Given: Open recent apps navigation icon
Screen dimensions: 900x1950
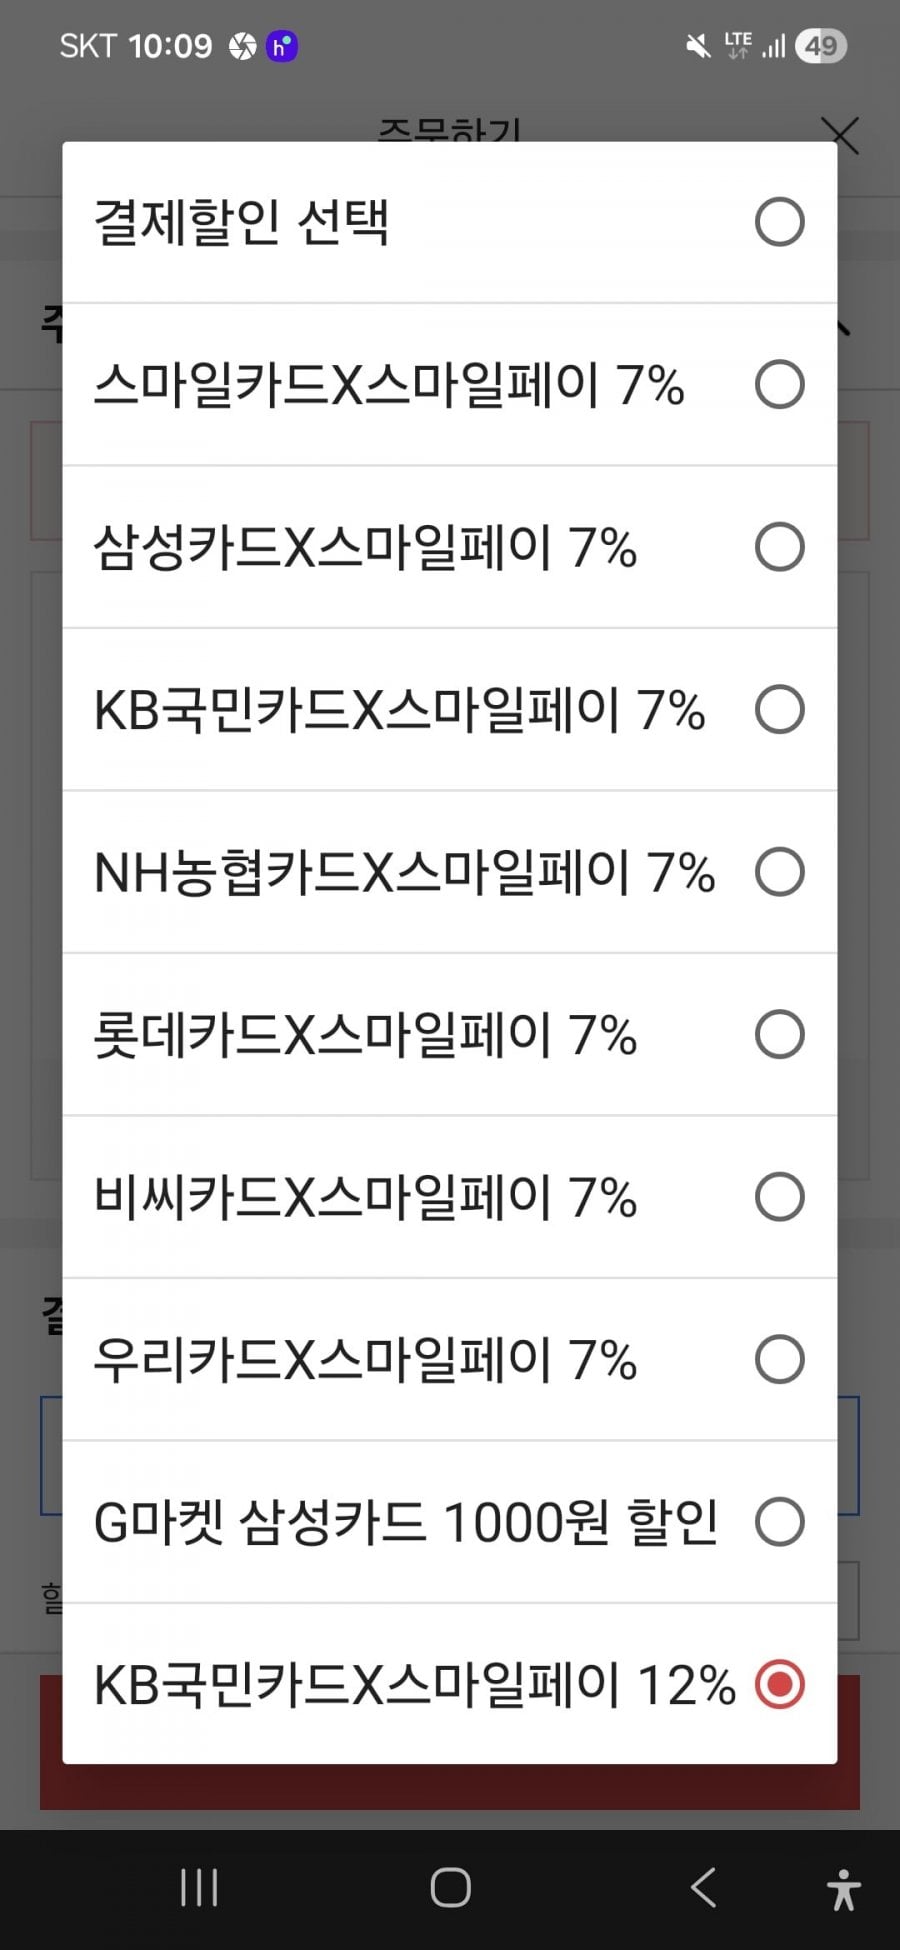Looking at the screenshot, I should tap(199, 1888).
